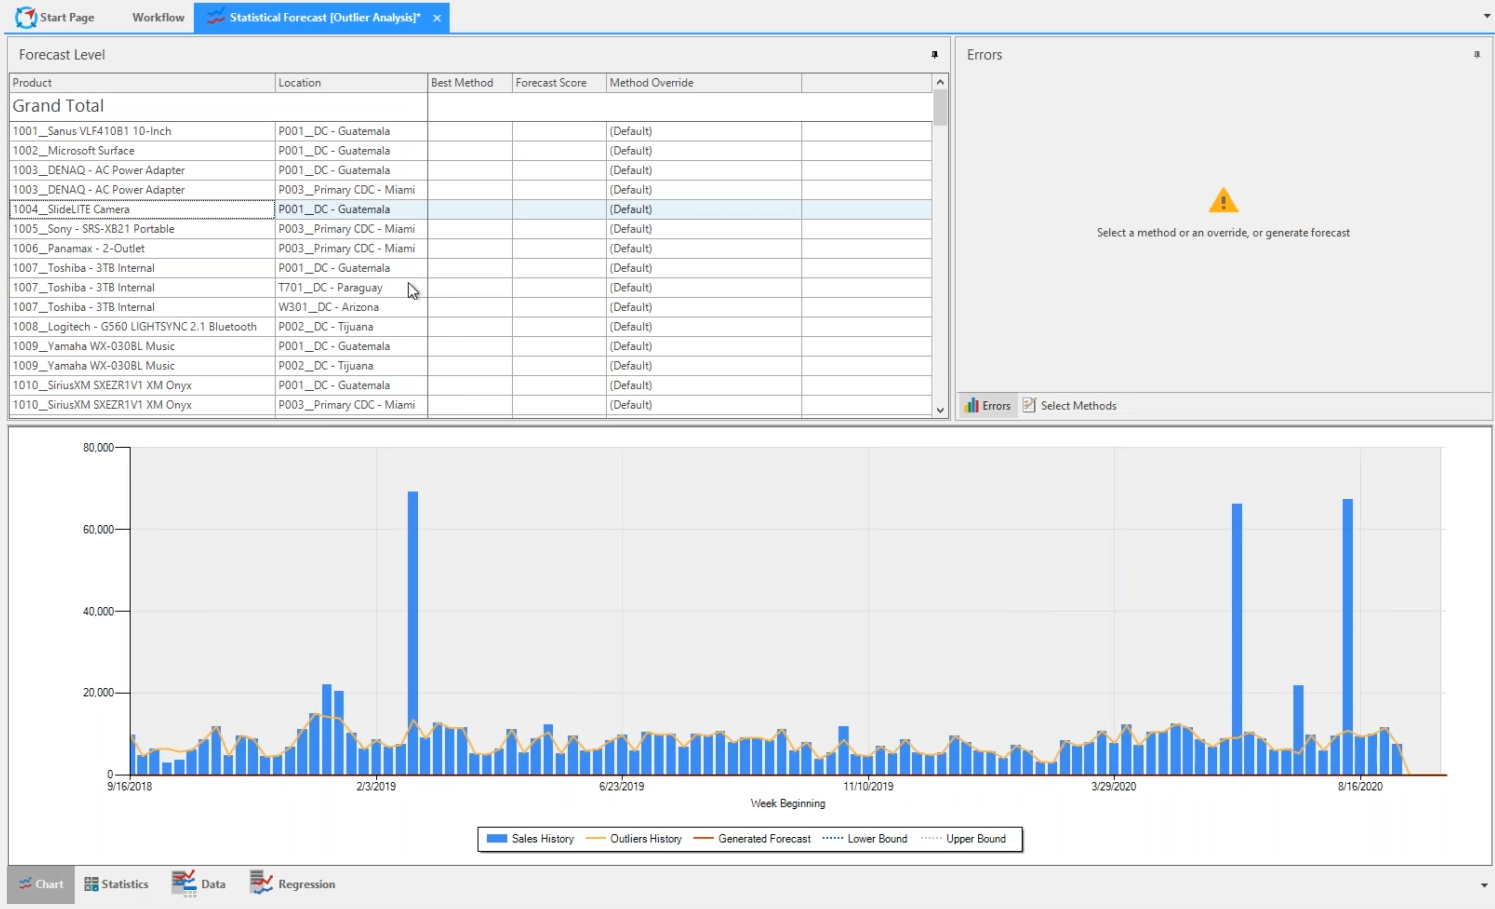
Task: Click the table scrollbar down arrow
Action: click(x=940, y=410)
